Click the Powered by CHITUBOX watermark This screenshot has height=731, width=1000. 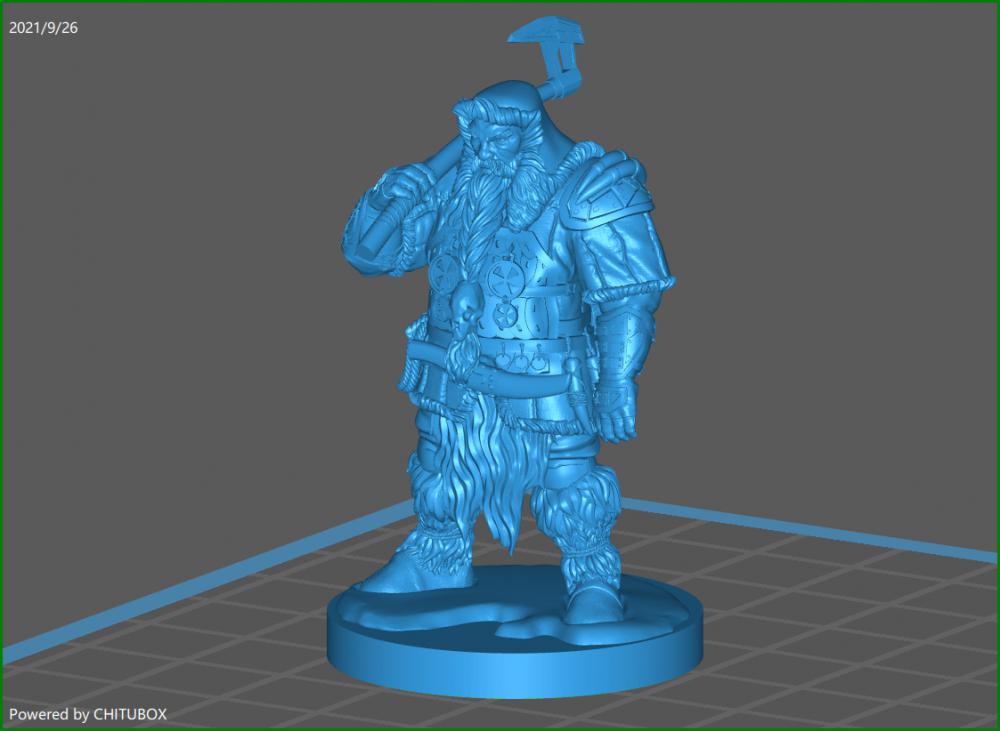point(90,714)
